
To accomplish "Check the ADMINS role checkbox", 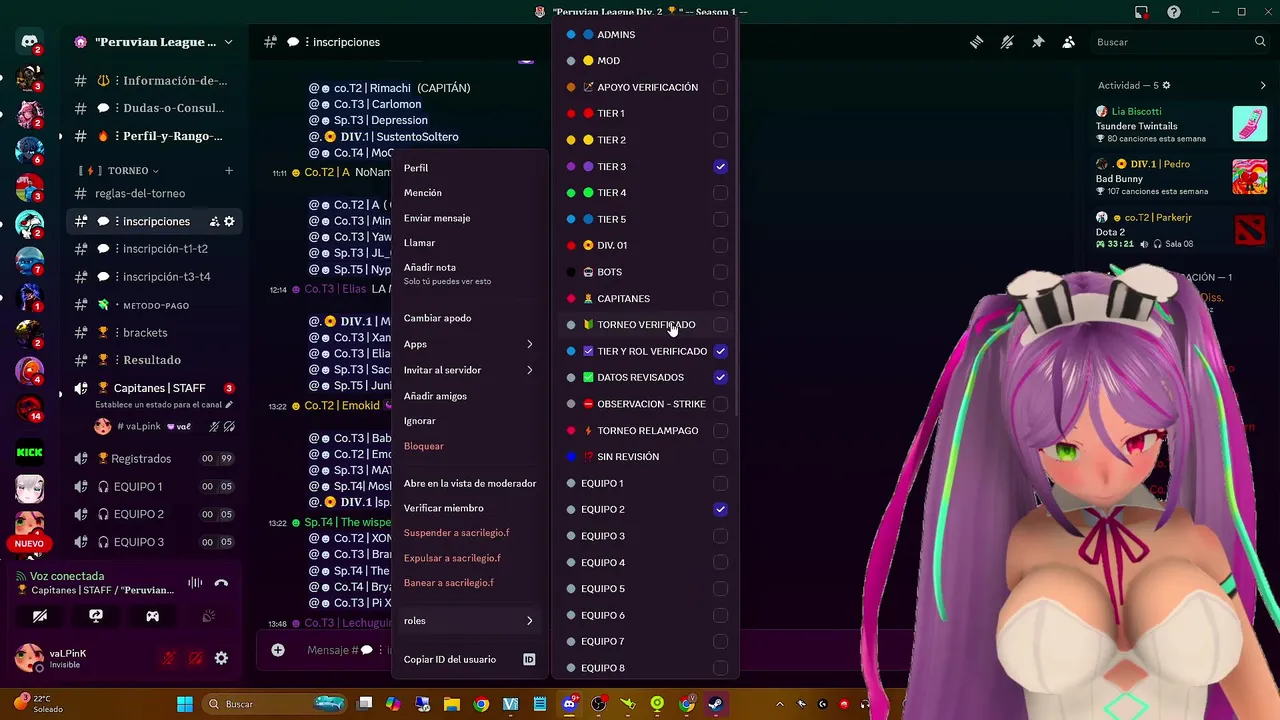I will [720, 34].
